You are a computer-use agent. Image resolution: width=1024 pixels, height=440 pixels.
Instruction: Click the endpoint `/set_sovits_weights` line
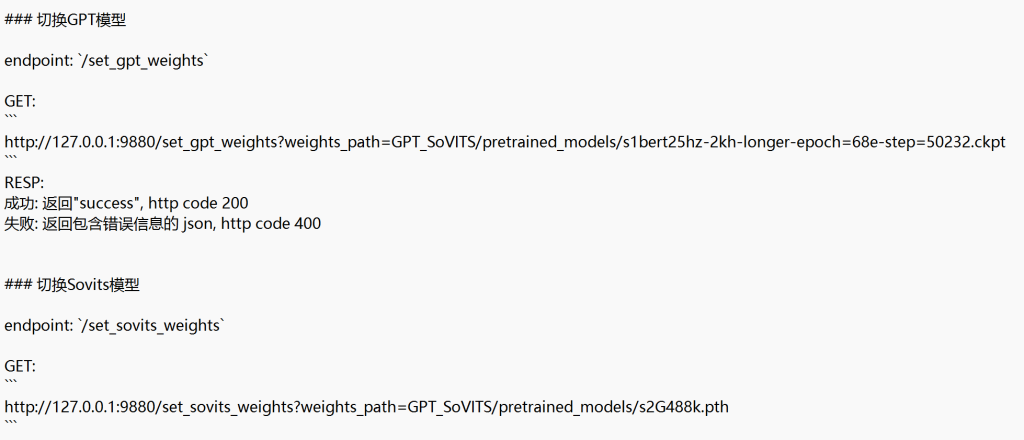114,326
